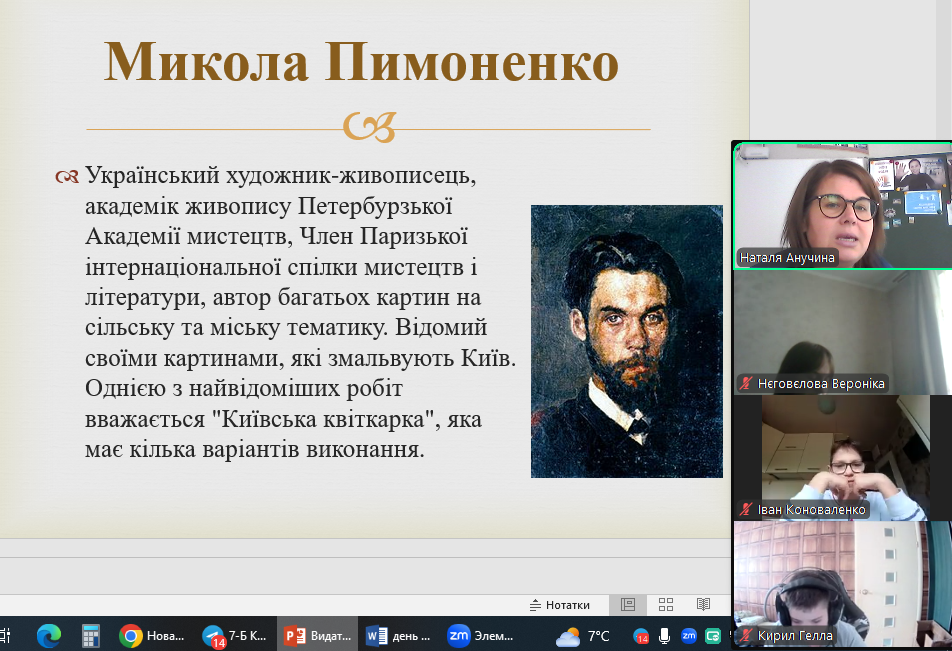The height and width of the screenshot is (651, 952).
Task: Click the slide text about Київська квіткарка
Action: (x=284, y=419)
